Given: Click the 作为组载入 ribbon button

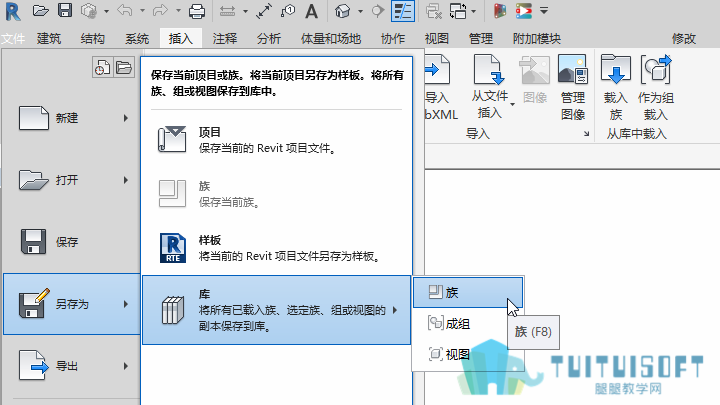Looking at the screenshot, I should (x=656, y=88).
